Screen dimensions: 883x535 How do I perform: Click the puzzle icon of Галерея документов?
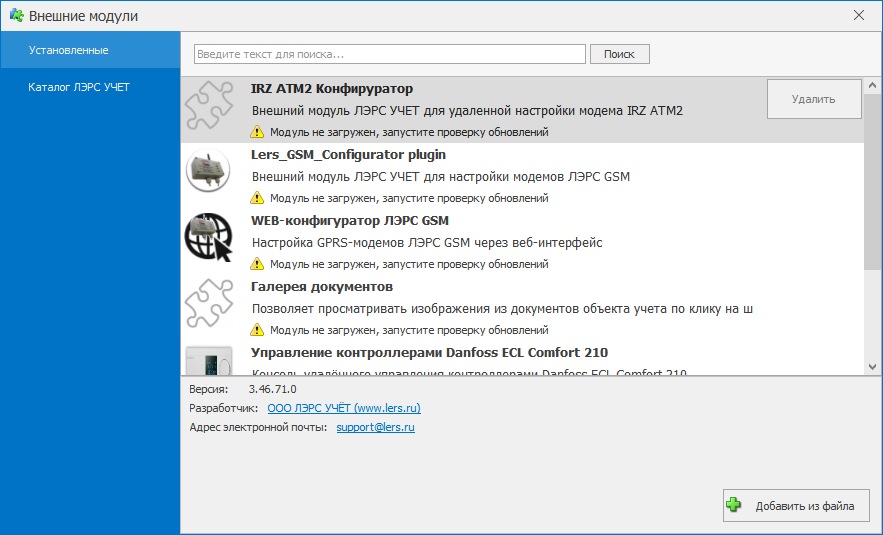click(x=209, y=303)
